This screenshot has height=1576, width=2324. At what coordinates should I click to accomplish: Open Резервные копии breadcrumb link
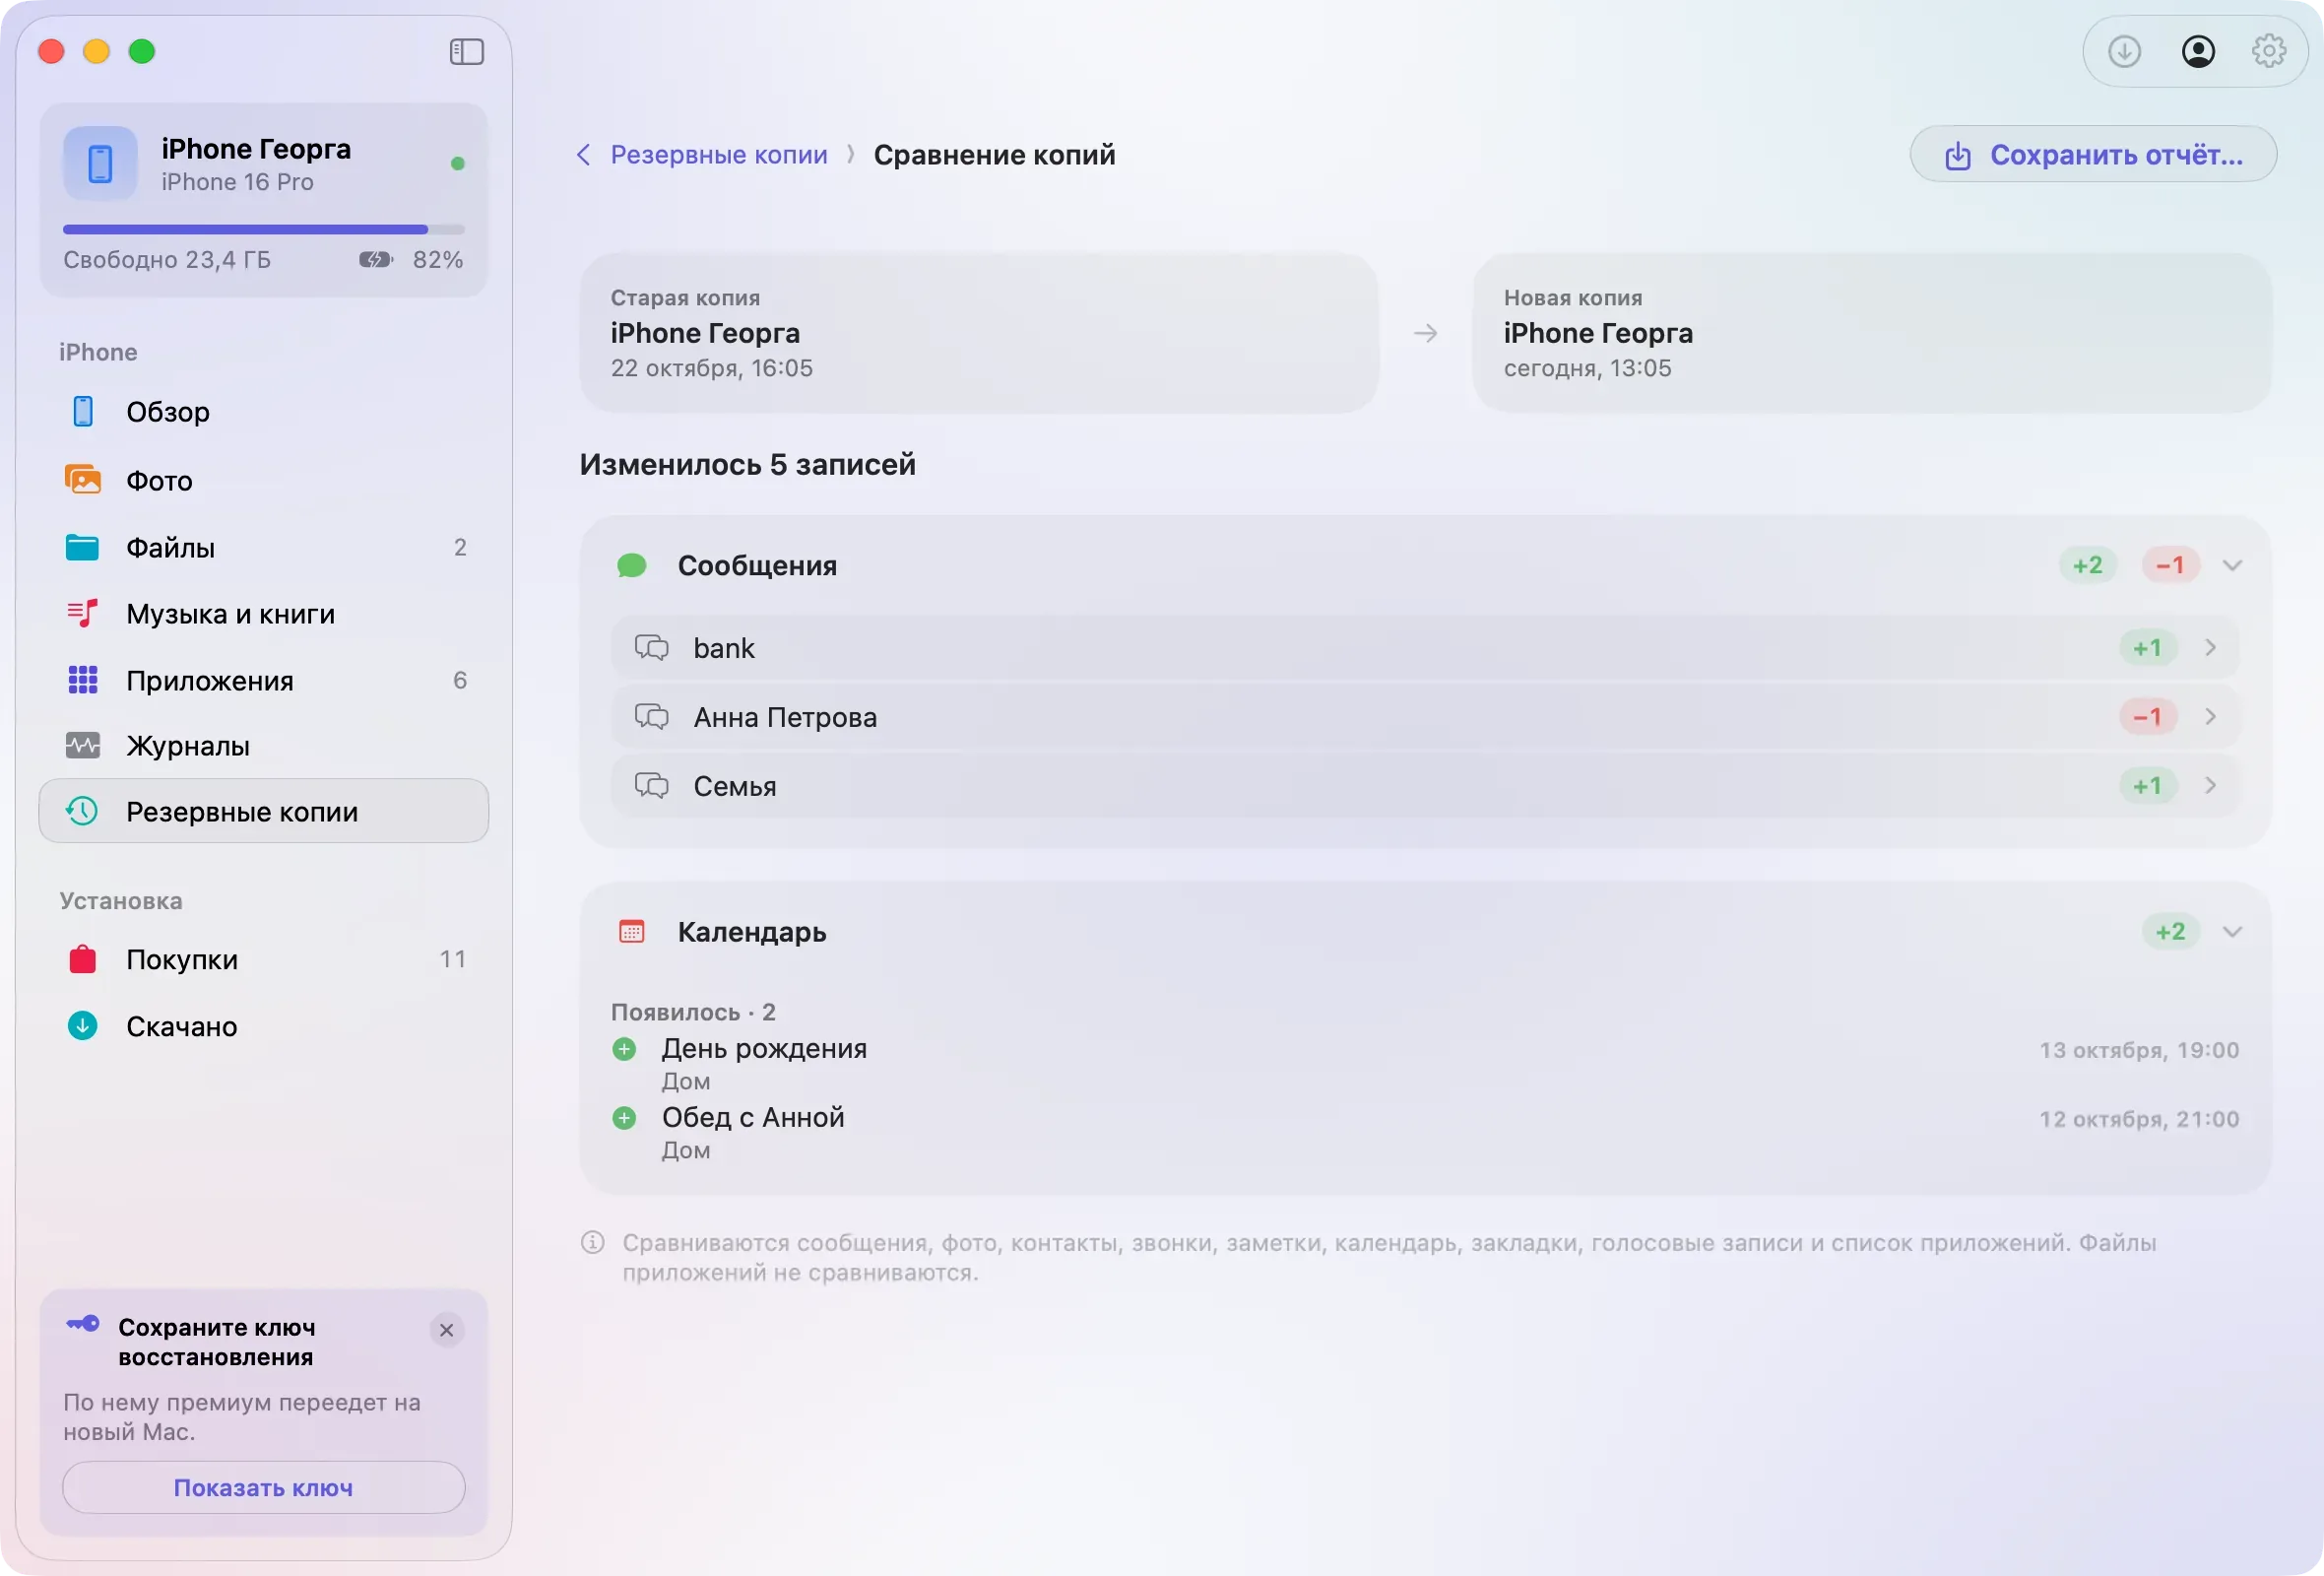[718, 154]
